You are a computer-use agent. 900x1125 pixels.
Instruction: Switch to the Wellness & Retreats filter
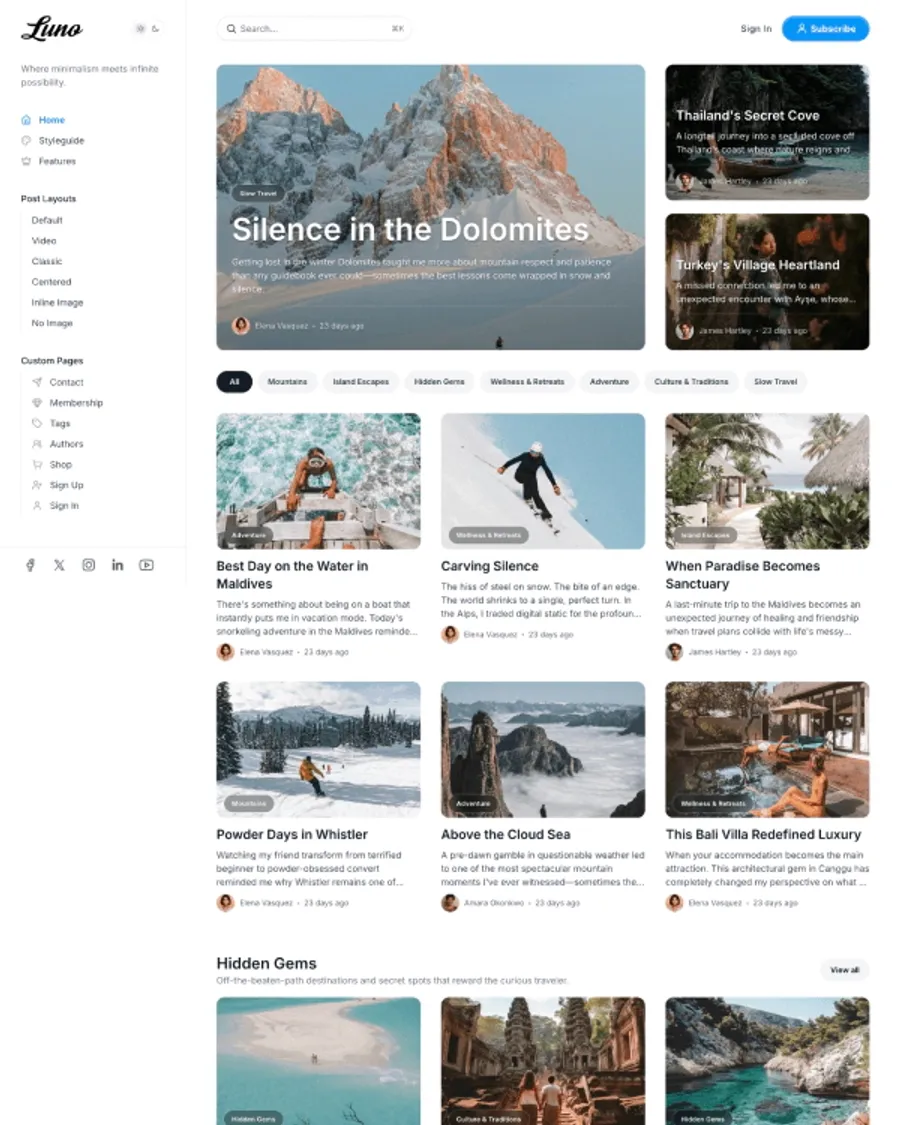(x=527, y=381)
